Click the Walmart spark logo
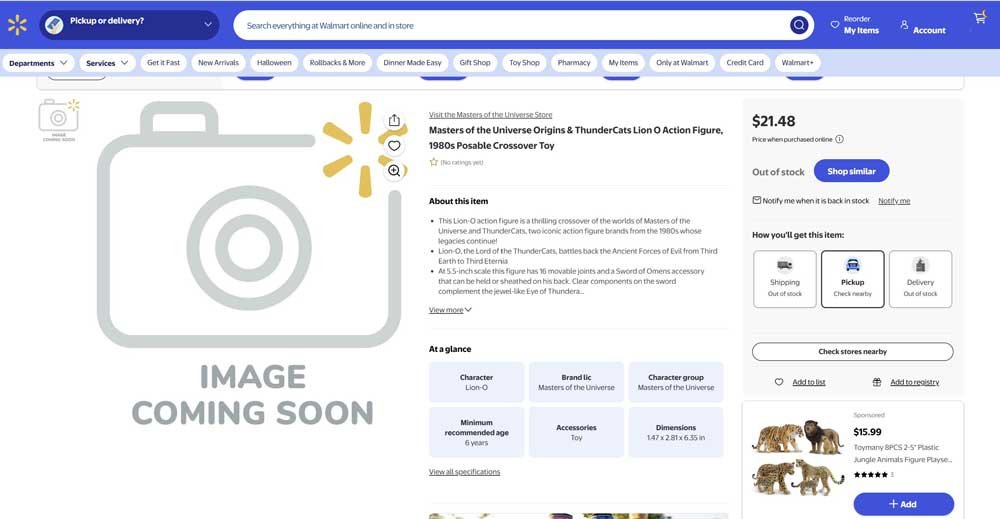This screenshot has width=1000, height=519. click(x=17, y=25)
